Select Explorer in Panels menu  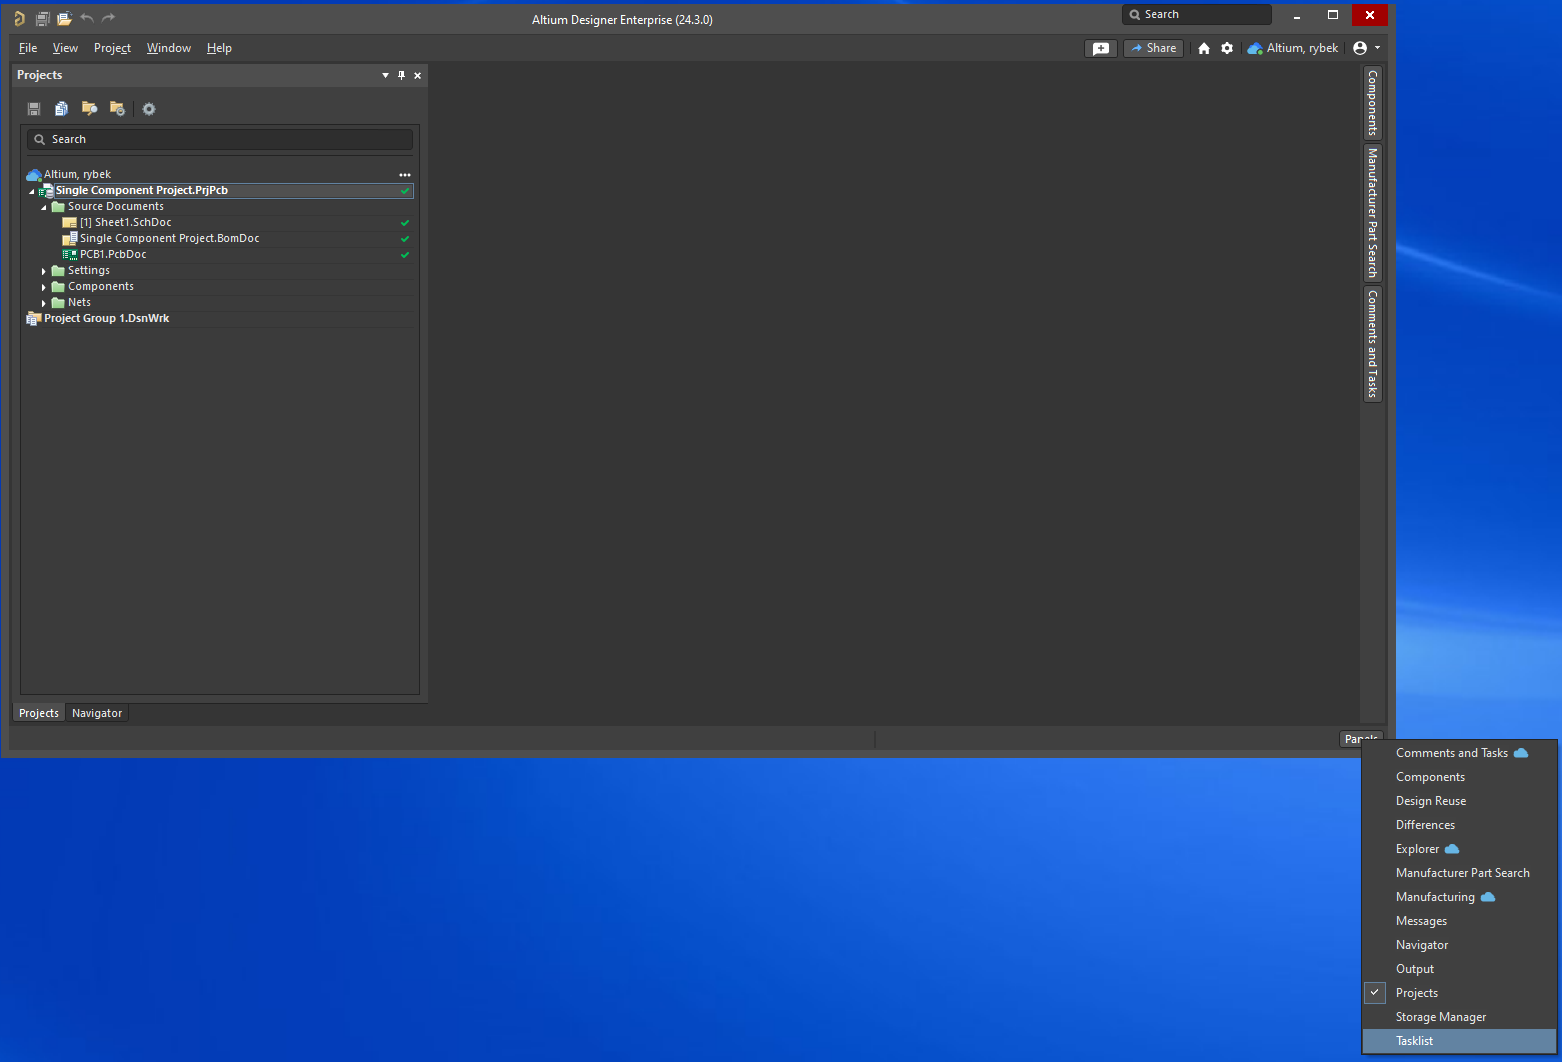tap(1460, 849)
